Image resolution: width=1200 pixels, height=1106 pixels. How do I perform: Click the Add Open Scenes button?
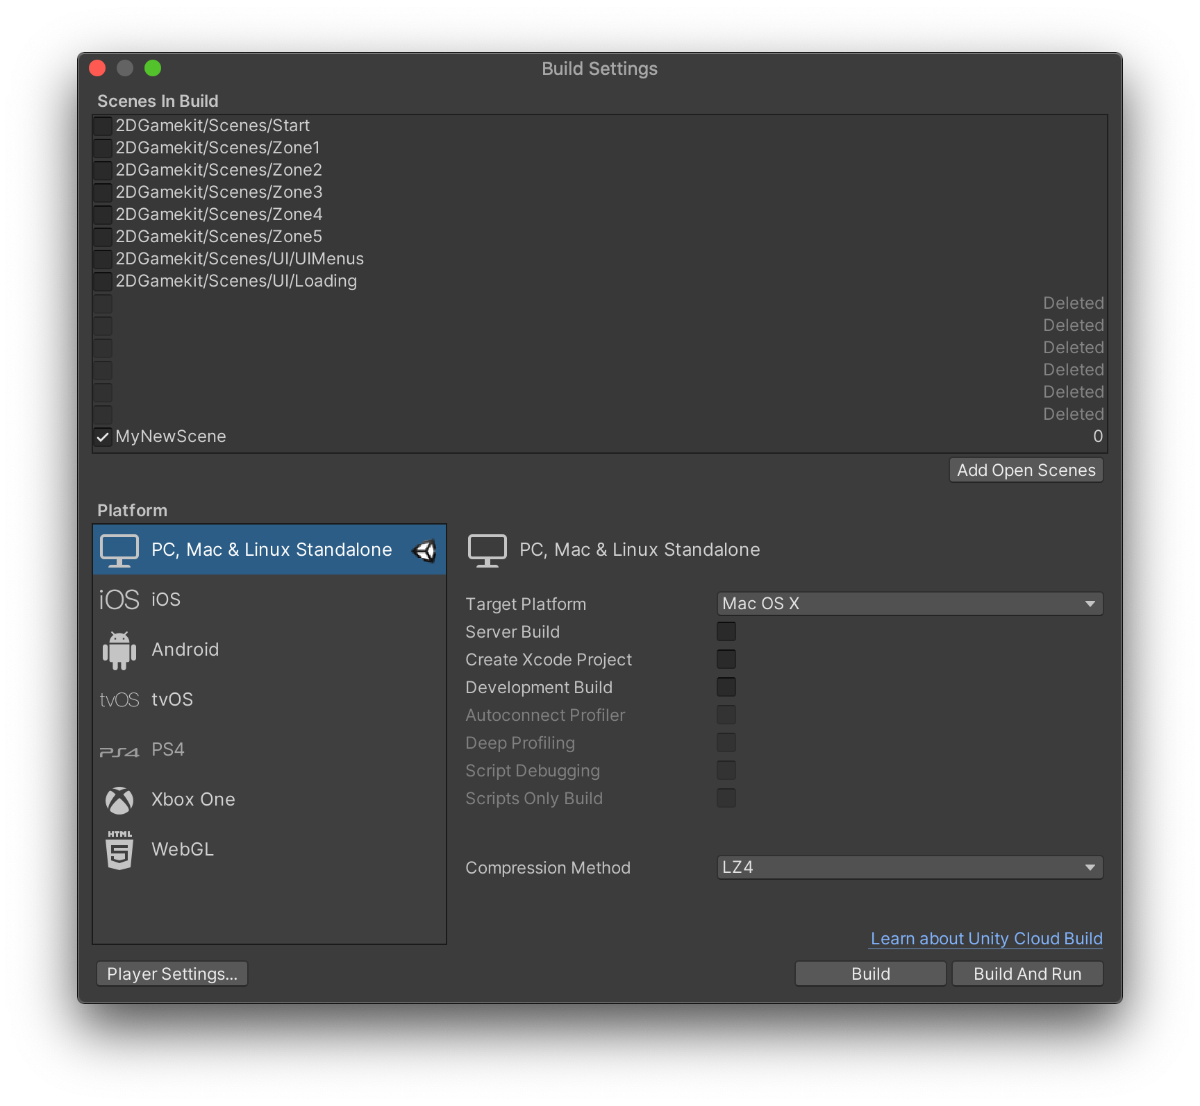click(x=1026, y=470)
